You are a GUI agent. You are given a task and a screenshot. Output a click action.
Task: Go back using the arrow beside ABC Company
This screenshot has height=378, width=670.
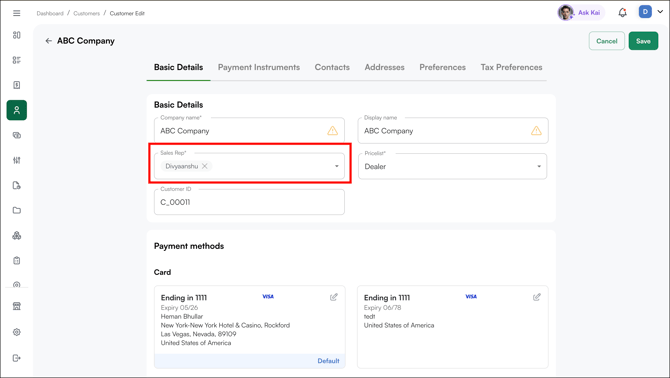point(48,41)
